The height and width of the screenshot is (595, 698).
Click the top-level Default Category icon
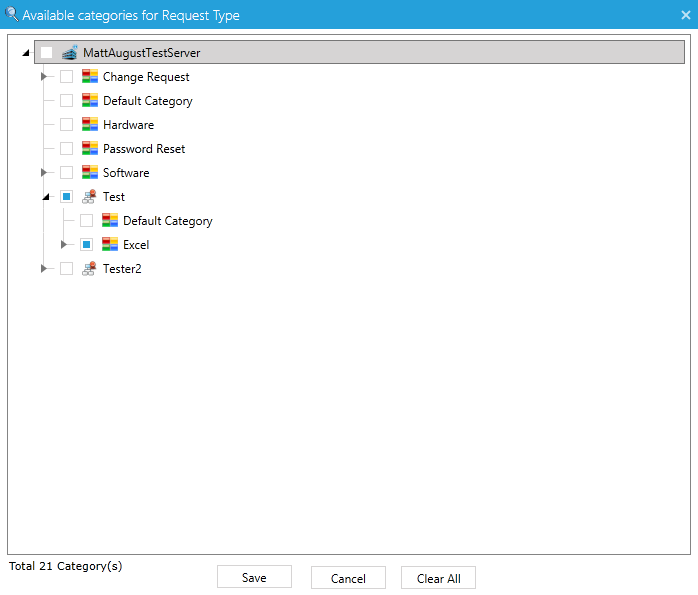(90, 101)
